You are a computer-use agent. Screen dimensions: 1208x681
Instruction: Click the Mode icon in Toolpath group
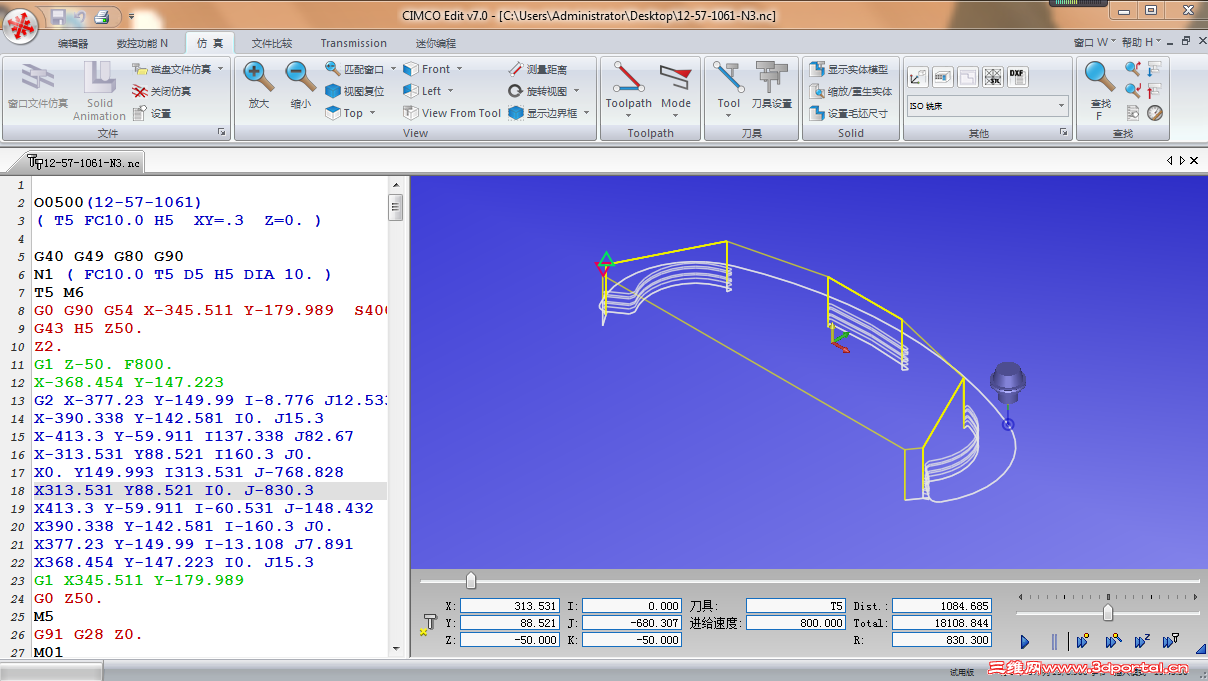(x=675, y=78)
